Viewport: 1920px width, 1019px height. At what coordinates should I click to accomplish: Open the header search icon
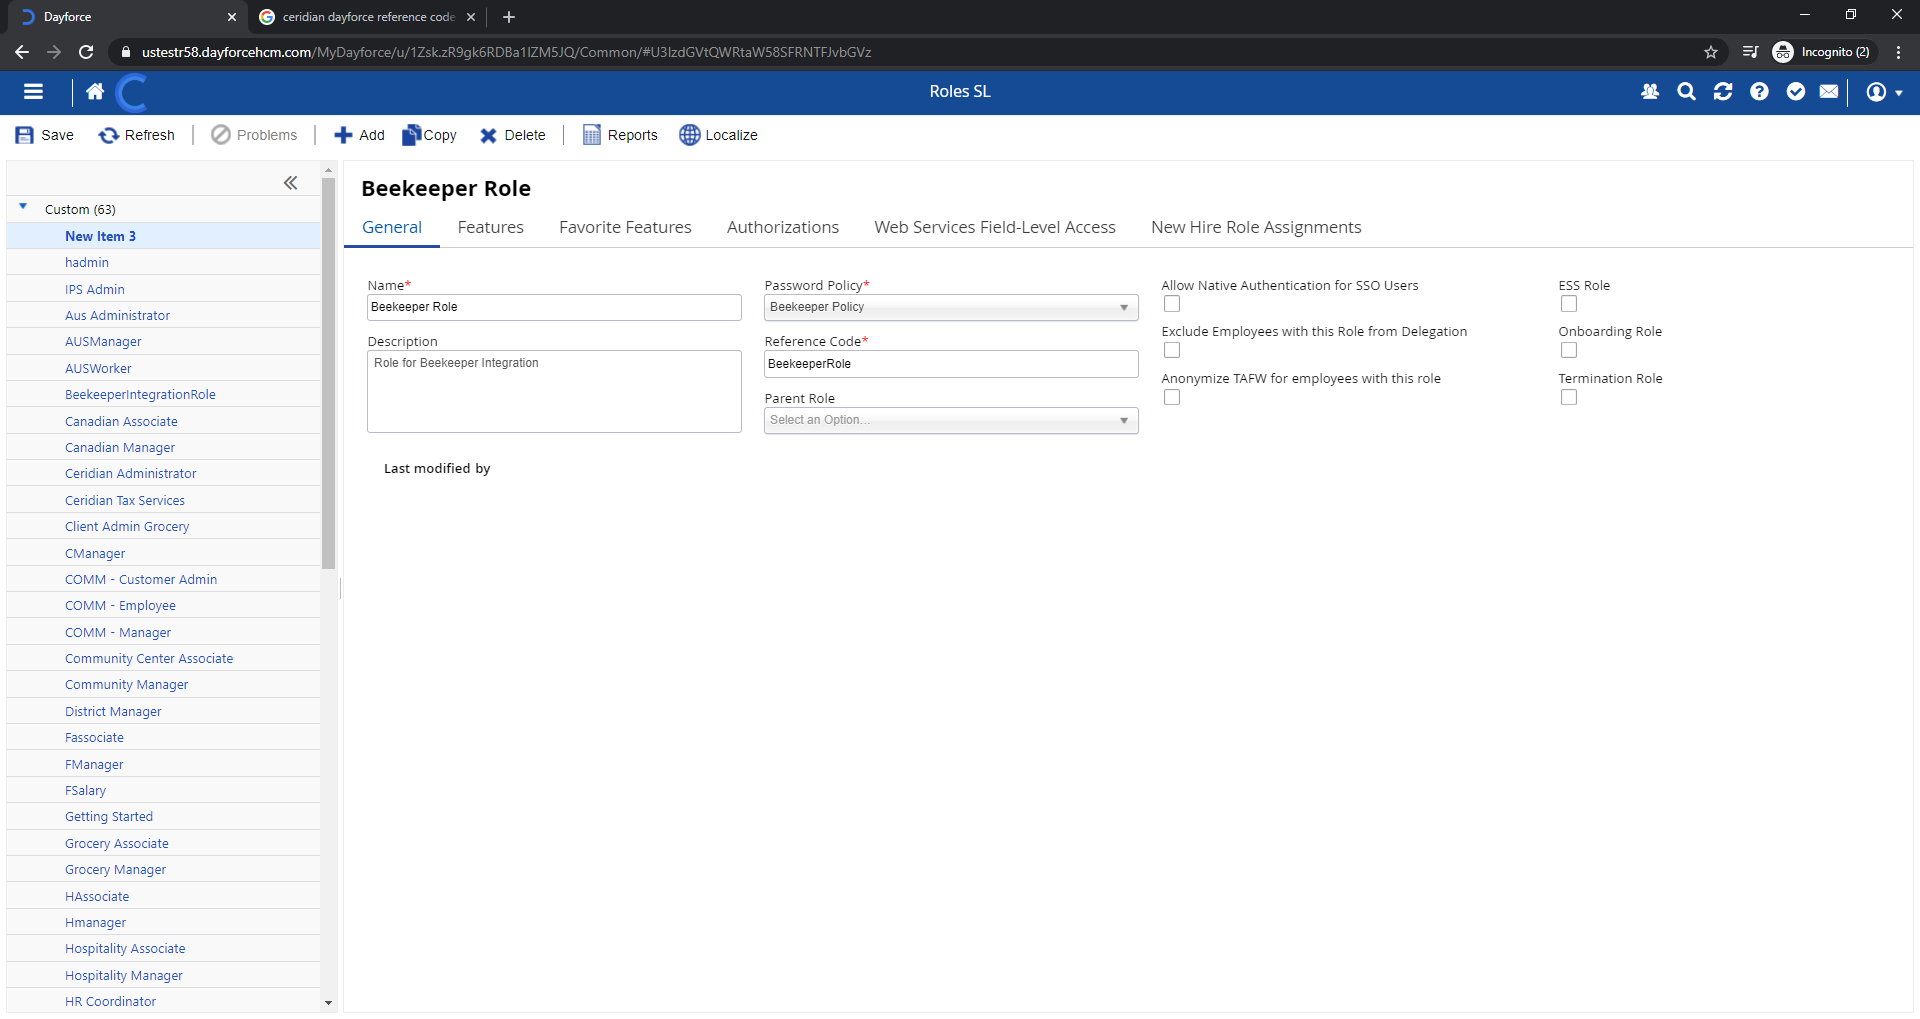[x=1686, y=92]
